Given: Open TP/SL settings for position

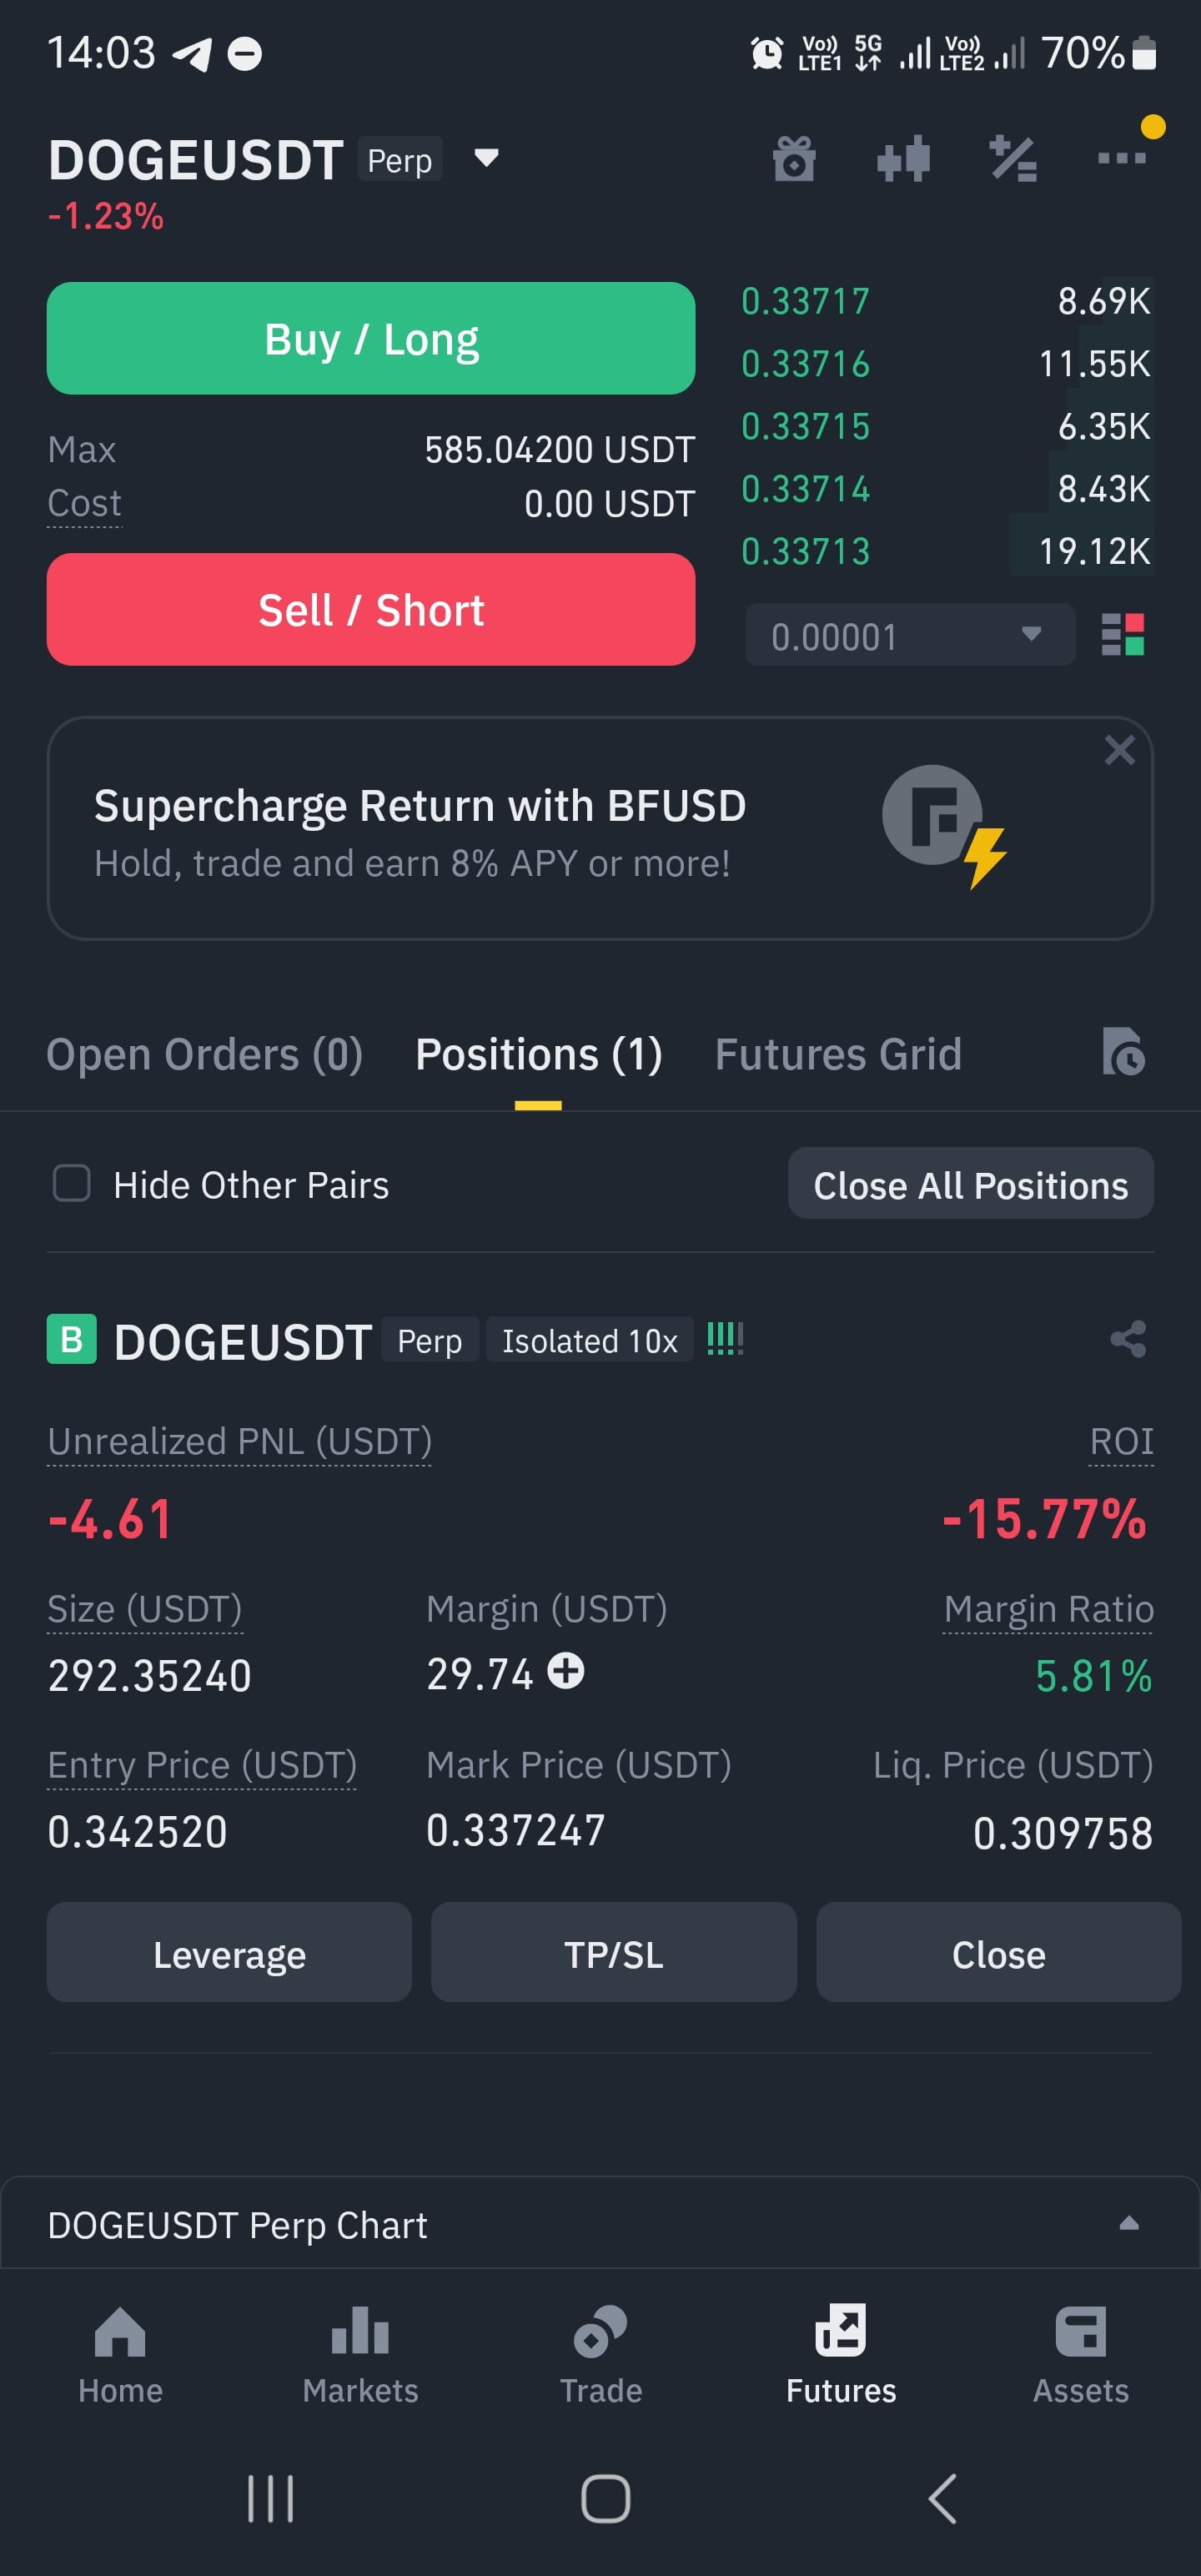Looking at the screenshot, I should click(x=613, y=1953).
